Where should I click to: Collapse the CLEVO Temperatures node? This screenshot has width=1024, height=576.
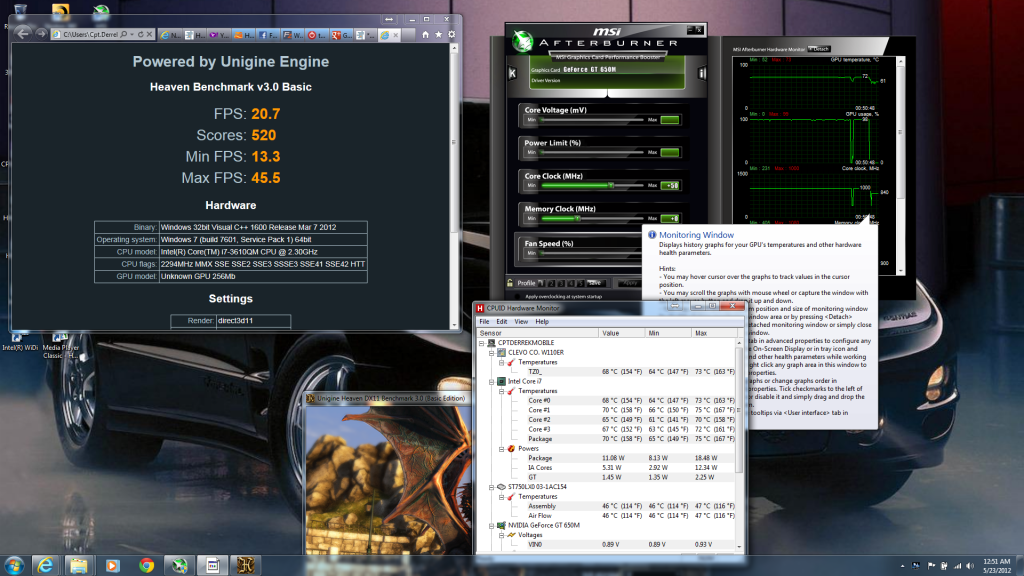502,362
